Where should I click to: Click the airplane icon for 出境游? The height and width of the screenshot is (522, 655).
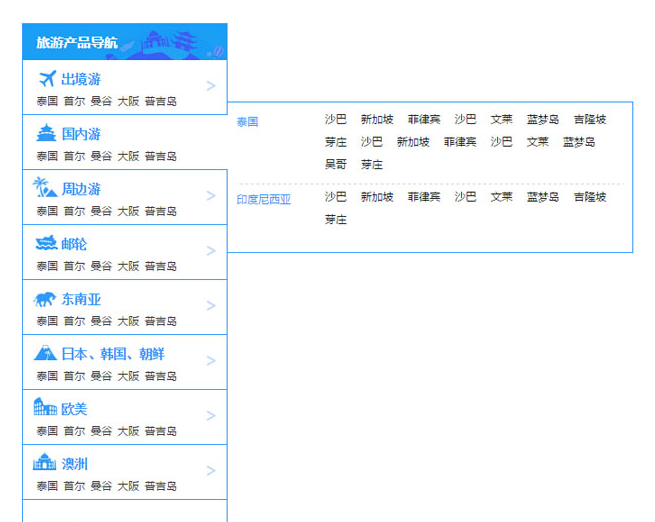(46, 79)
